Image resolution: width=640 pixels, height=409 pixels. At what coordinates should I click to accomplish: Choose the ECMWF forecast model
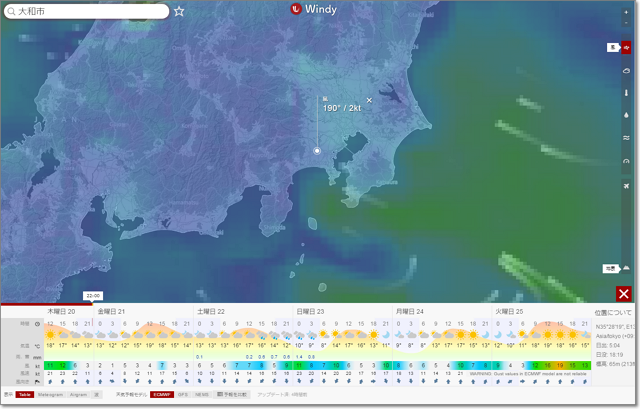pyautogui.click(x=162, y=395)
